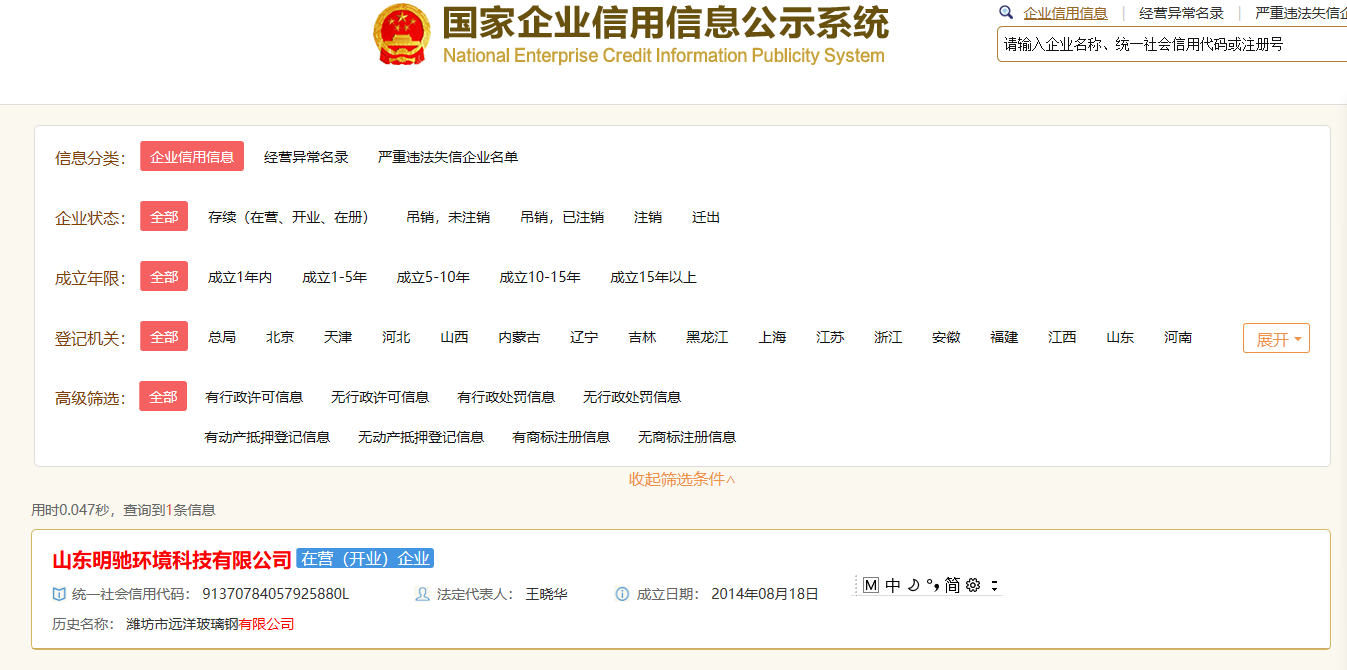1347x670 pixels.
Task: Select 吊销，未注销 status filter
Action: pos(448,217)
